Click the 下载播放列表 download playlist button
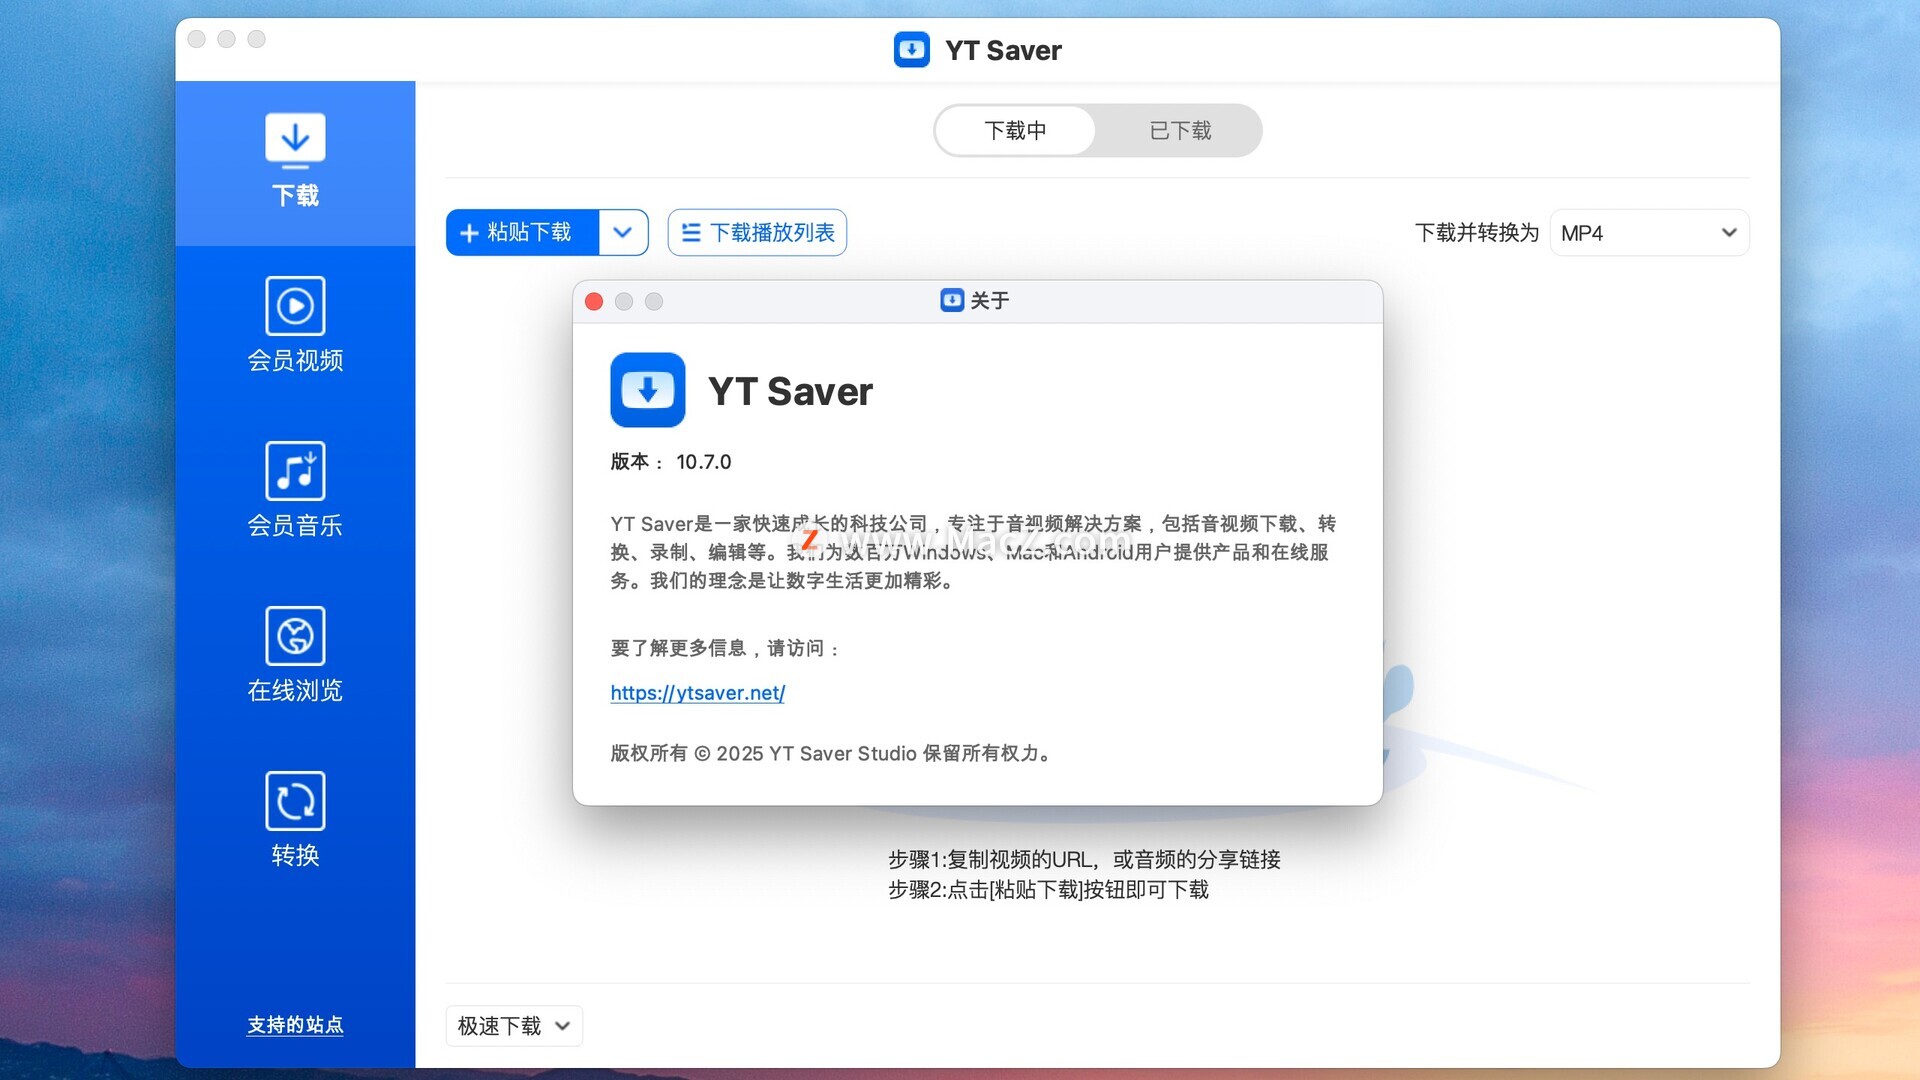The height and width of the screenshot is (1080, 1920). tap(757, 233)
